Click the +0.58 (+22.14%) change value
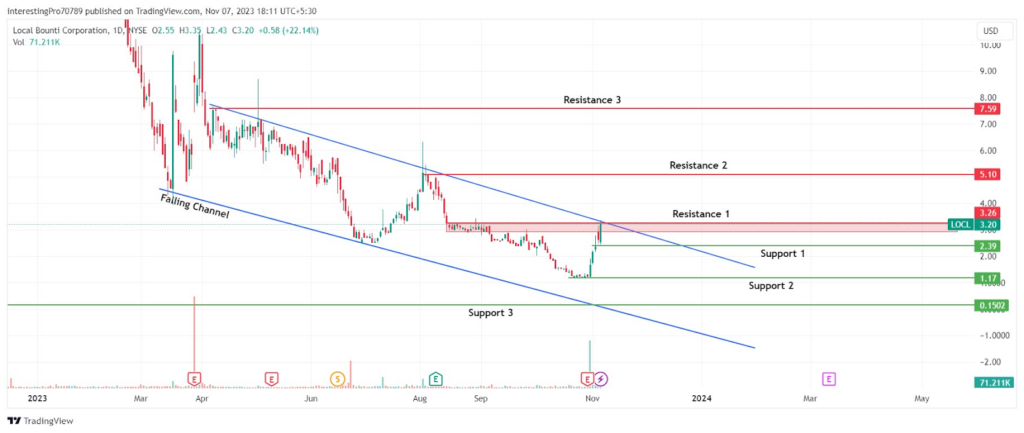1024x433 pixels. coord(289,30)
